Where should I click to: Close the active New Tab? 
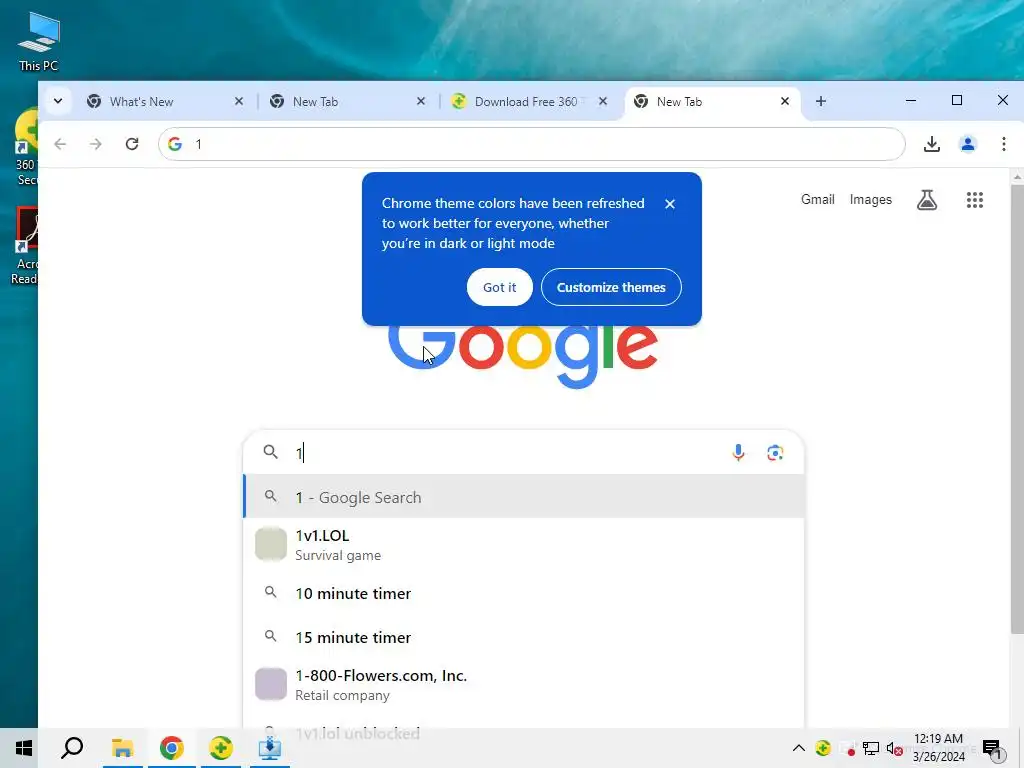point(785,101)
